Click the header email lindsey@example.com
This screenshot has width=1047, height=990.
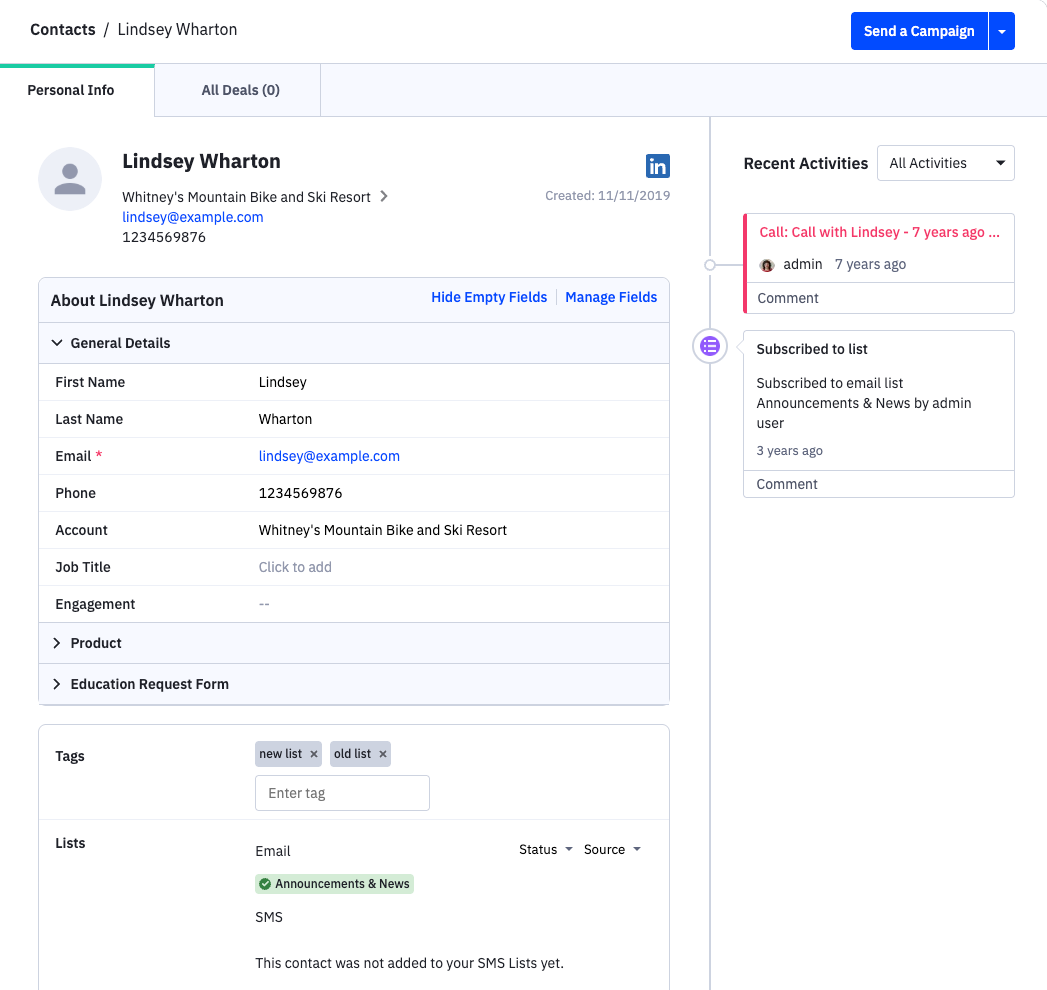point(192,217)
